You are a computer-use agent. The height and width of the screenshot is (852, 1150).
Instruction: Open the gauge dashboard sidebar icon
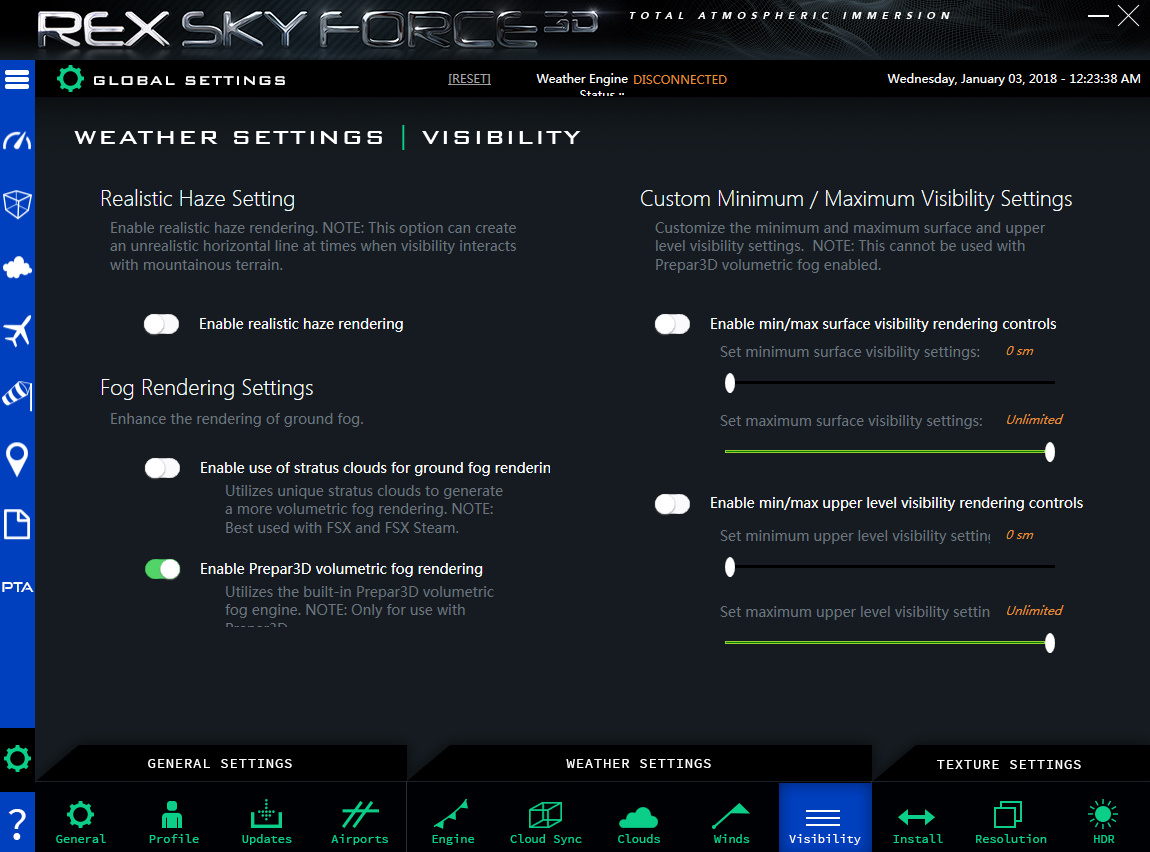(x=17, y=140)
